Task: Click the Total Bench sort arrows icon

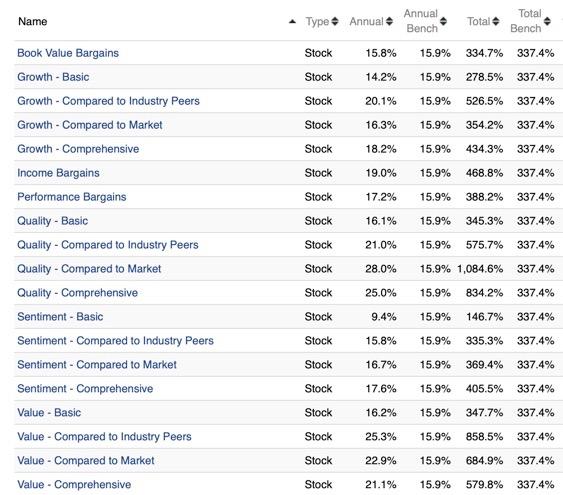Action: (x=547, y=22)
